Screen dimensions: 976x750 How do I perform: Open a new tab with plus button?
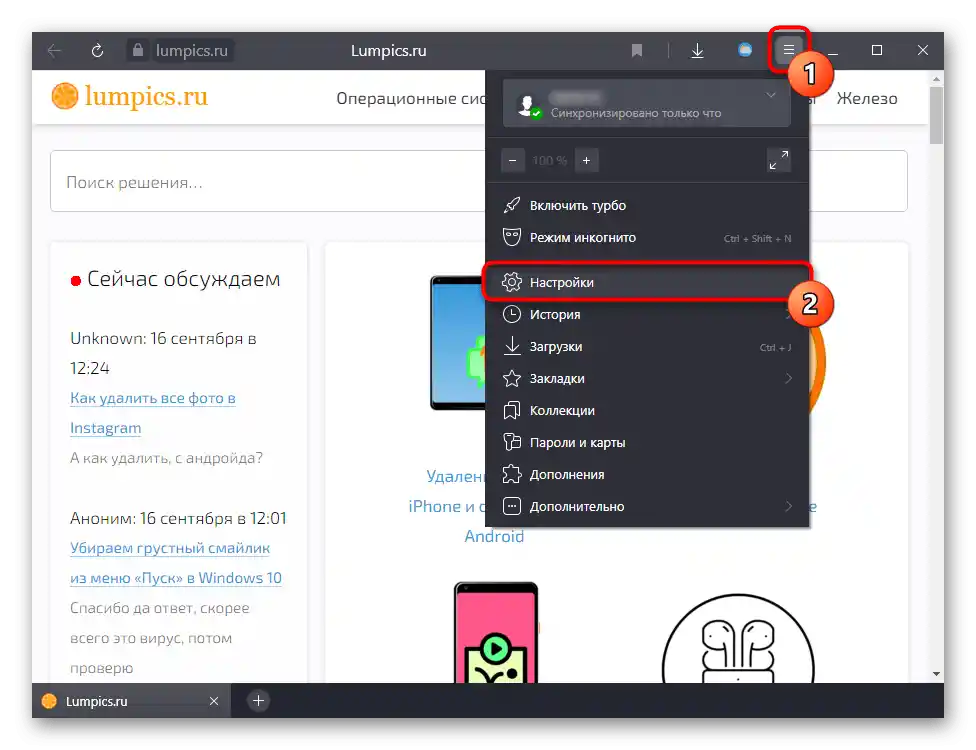[258, 701]
